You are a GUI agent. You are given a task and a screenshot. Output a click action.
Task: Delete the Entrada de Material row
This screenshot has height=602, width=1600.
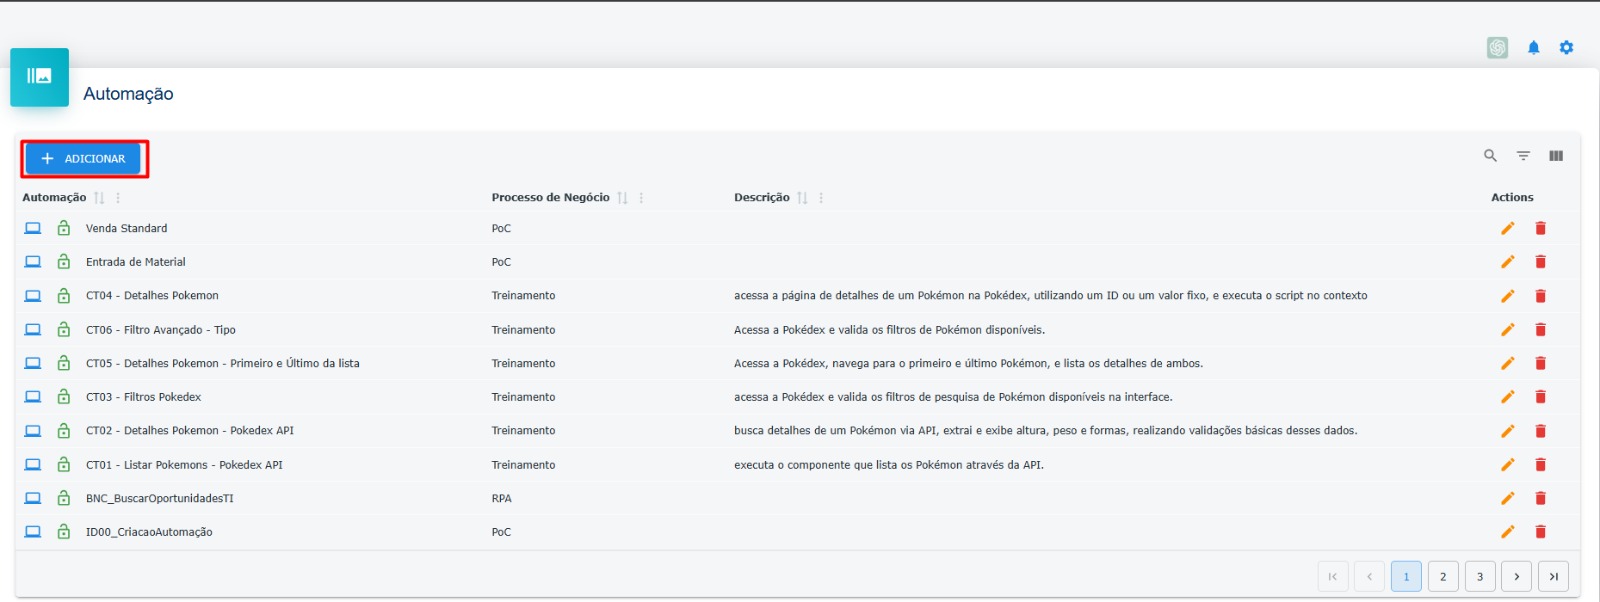tap(1540, 262)
